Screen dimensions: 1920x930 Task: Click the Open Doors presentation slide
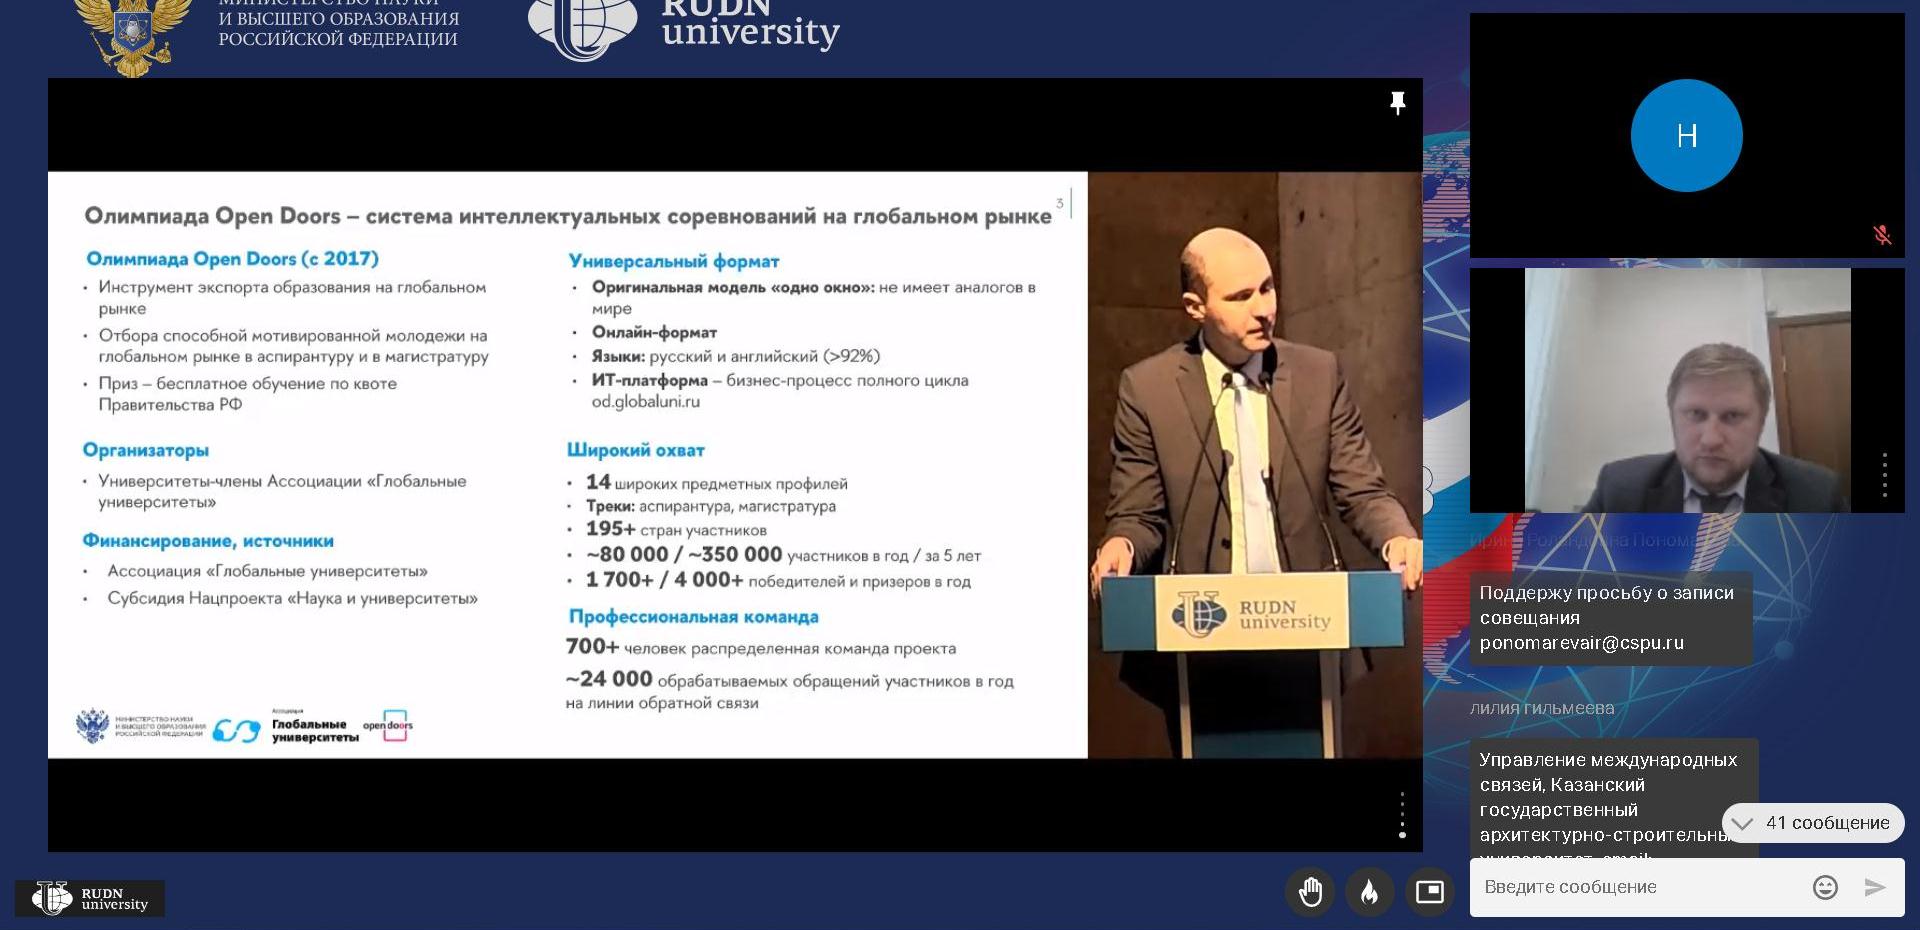tap(567, 464)
